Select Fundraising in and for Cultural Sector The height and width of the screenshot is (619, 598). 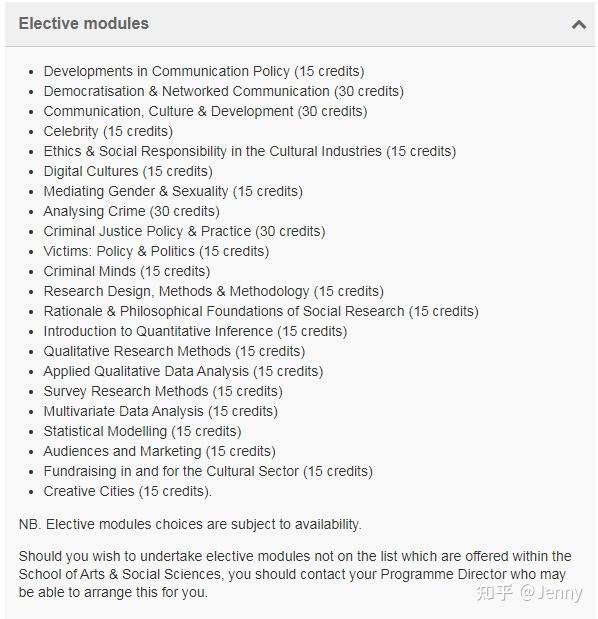coord(208,471)
